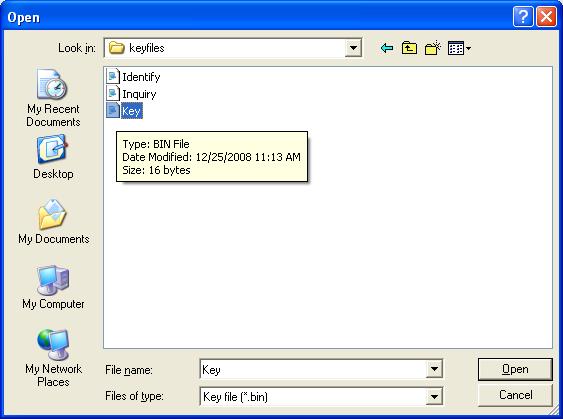The width and height of the screenshot is (563, 419).
Task: Expand the Look in folder dropdown
Action: point(353,48)
